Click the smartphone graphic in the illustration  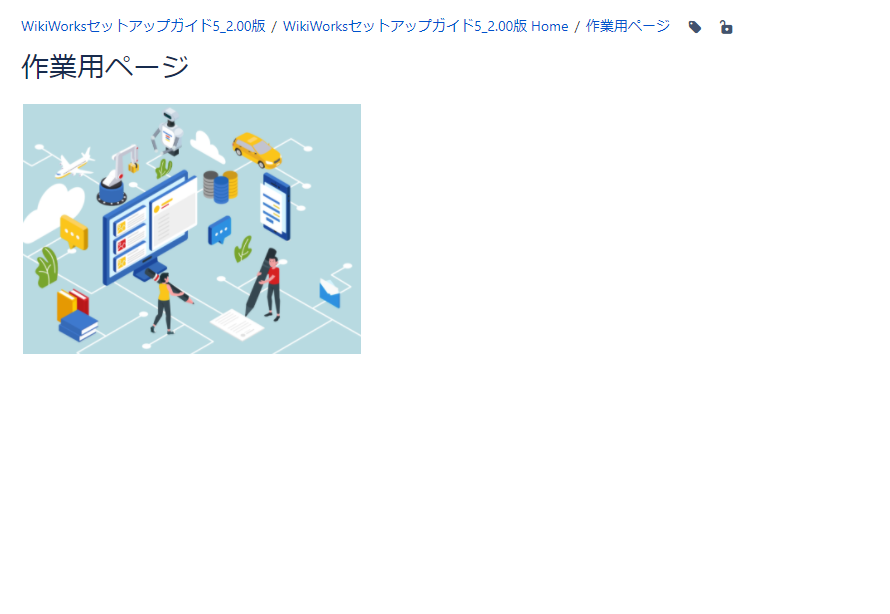(x=275, y=207)
